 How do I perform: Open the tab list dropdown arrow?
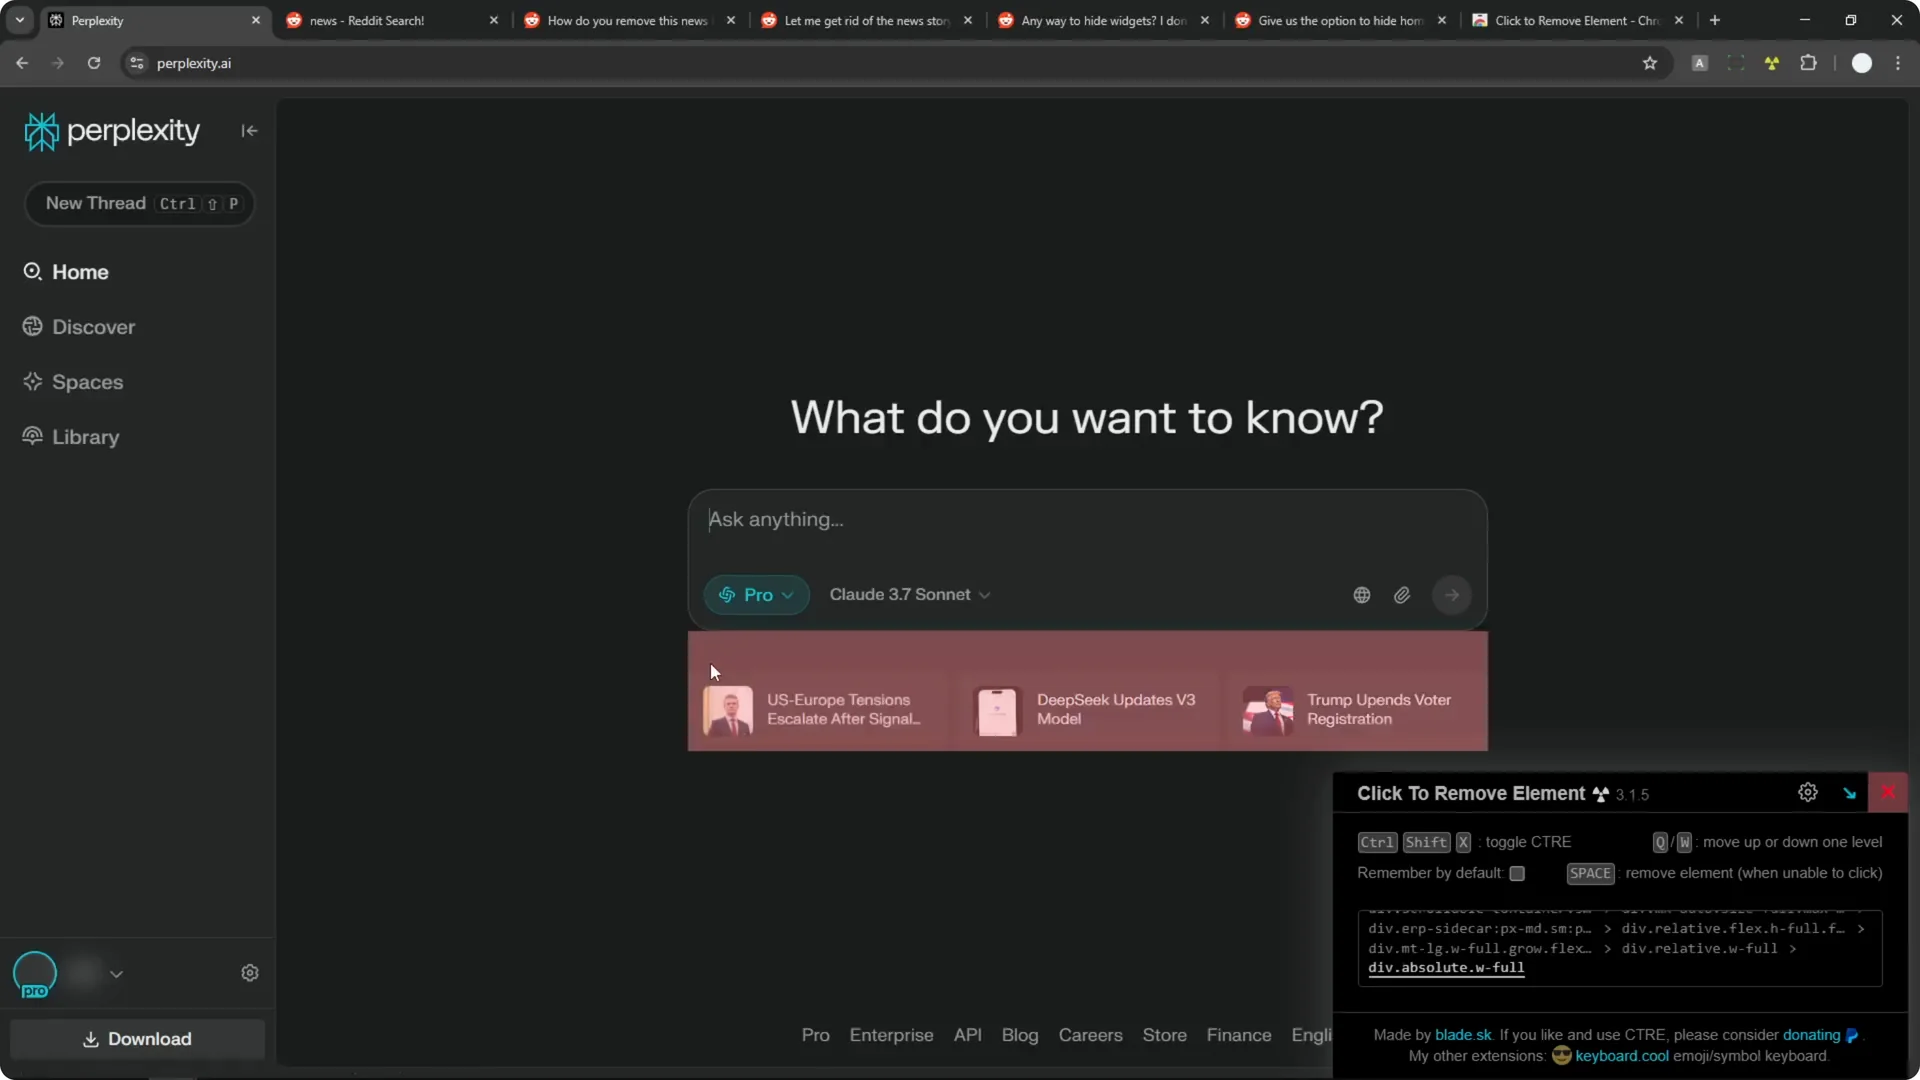[x=19, y=19]
